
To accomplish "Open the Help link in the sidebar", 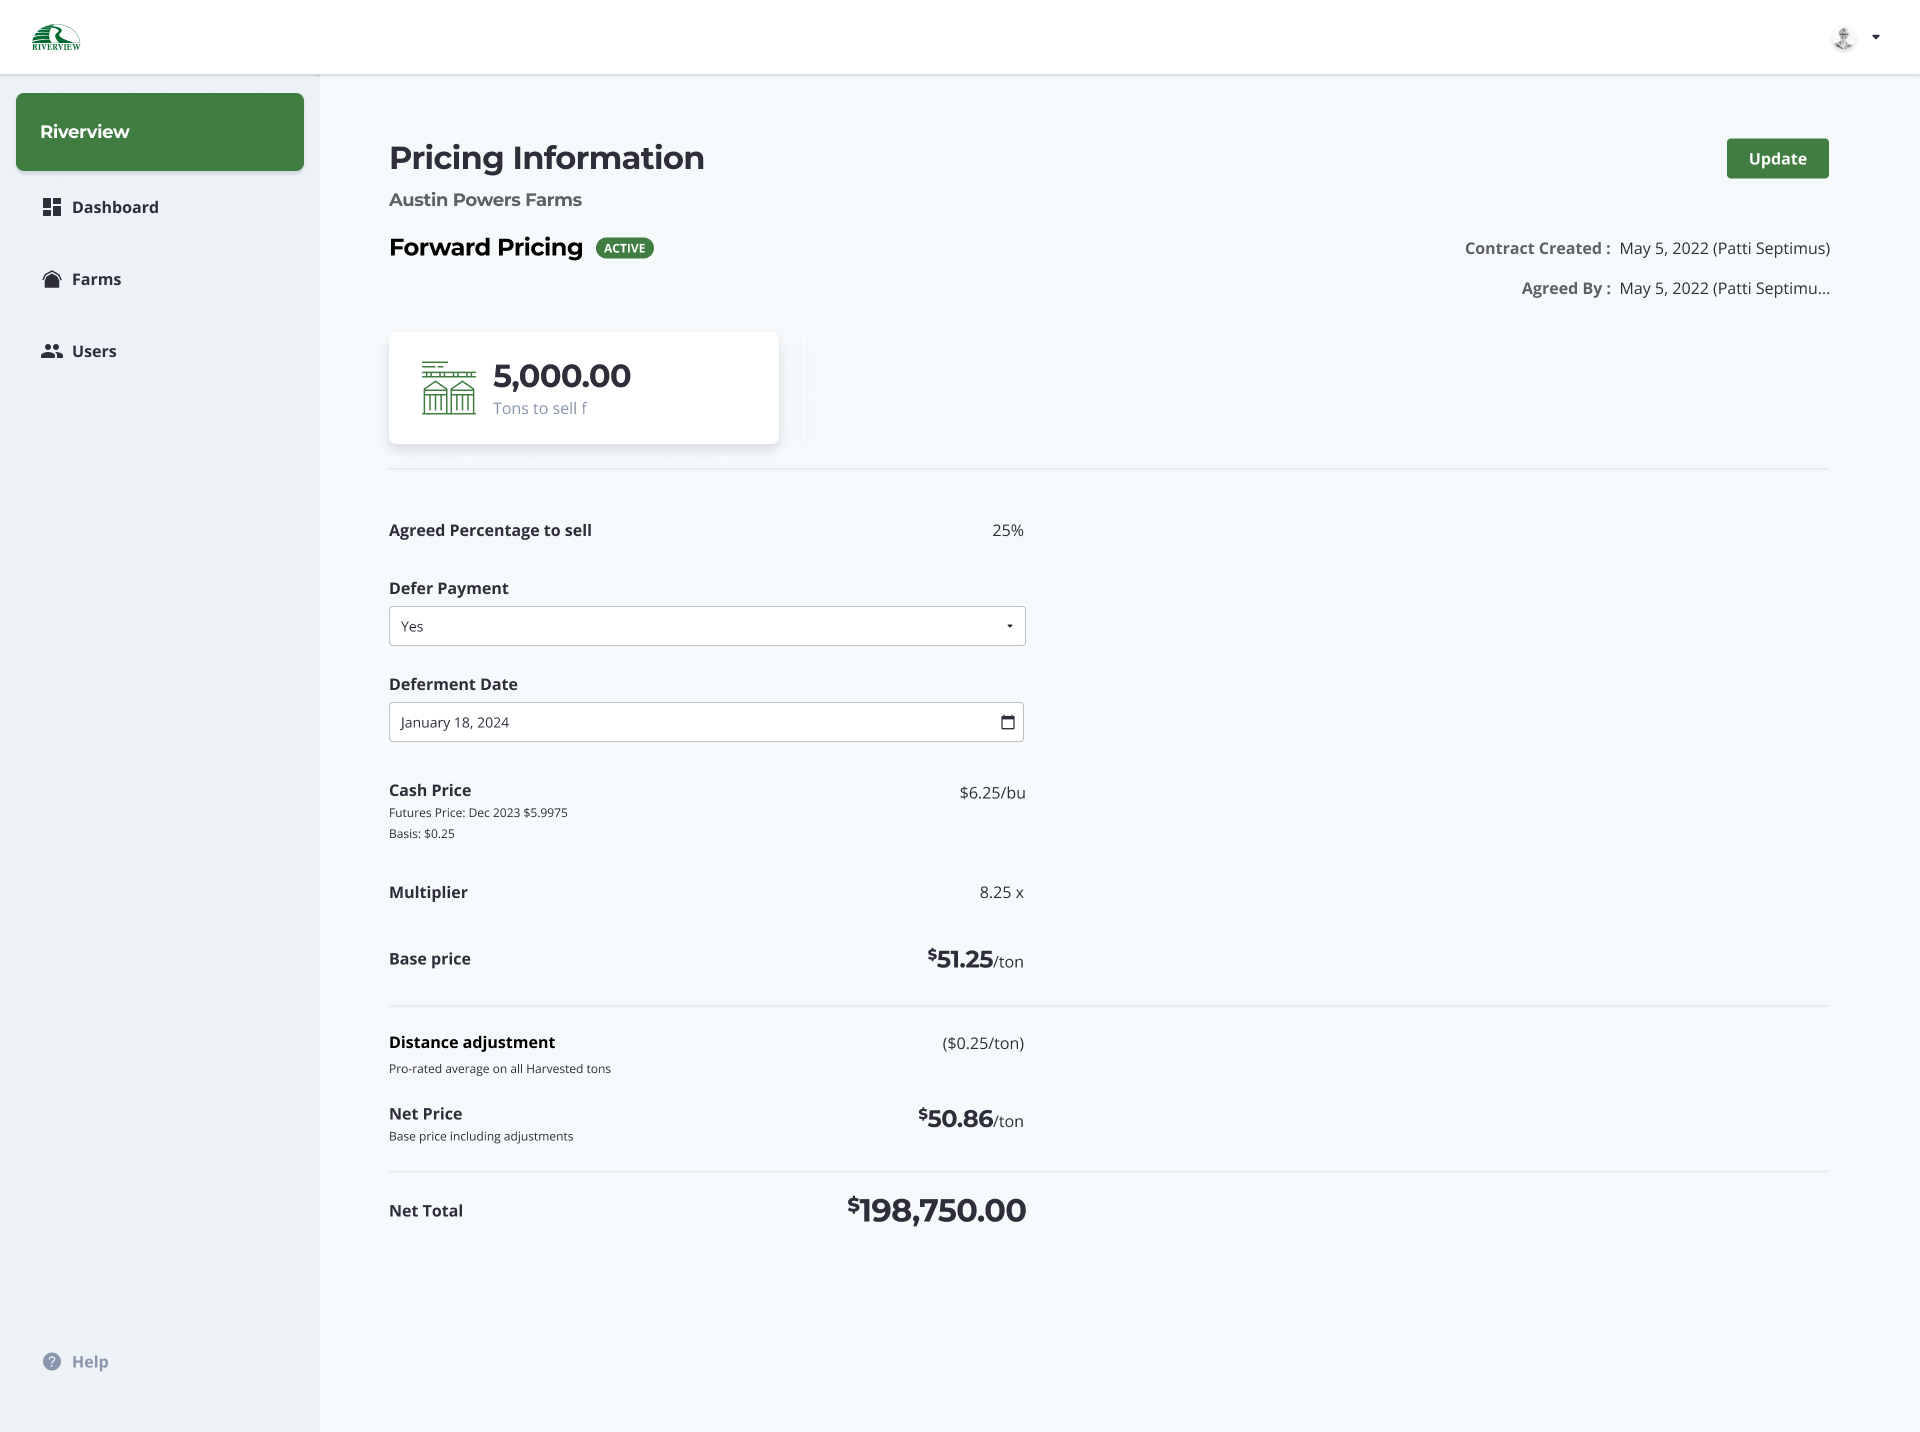I will point(89,1361).
